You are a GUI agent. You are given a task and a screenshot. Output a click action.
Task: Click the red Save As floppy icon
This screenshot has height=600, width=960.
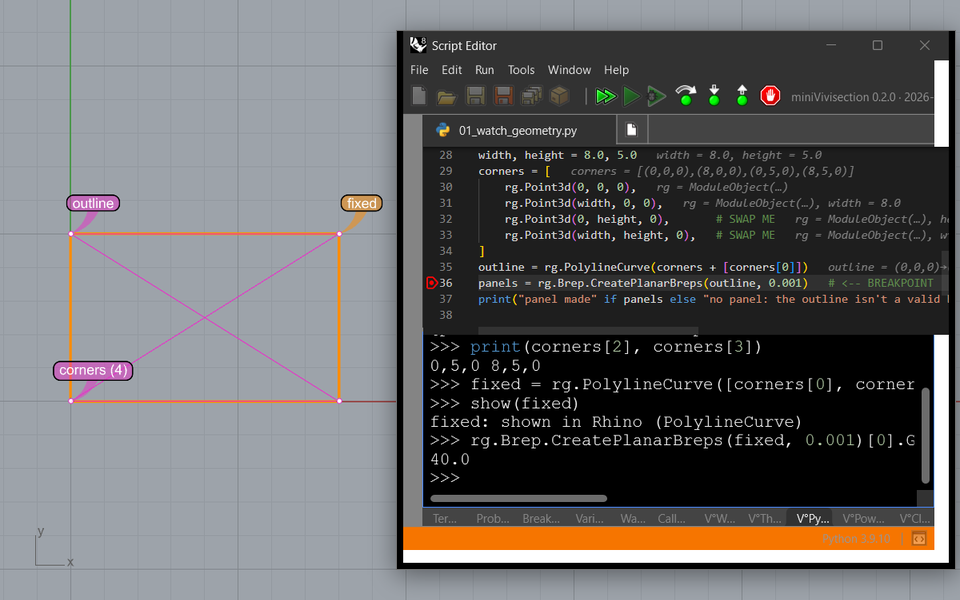click(503, 96)
